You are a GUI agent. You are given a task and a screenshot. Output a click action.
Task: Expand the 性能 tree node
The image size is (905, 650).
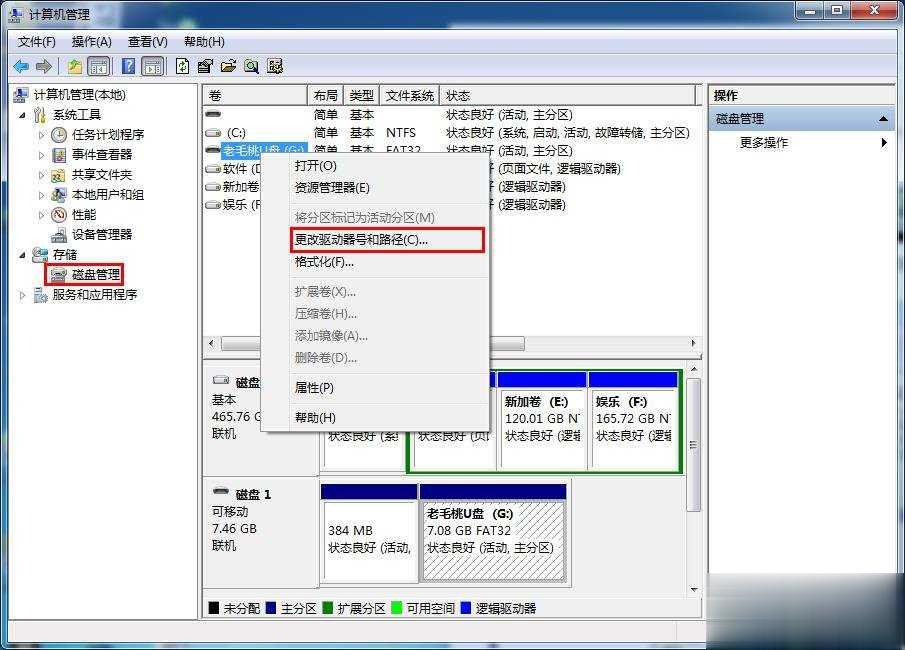click(x=41, y=215)
